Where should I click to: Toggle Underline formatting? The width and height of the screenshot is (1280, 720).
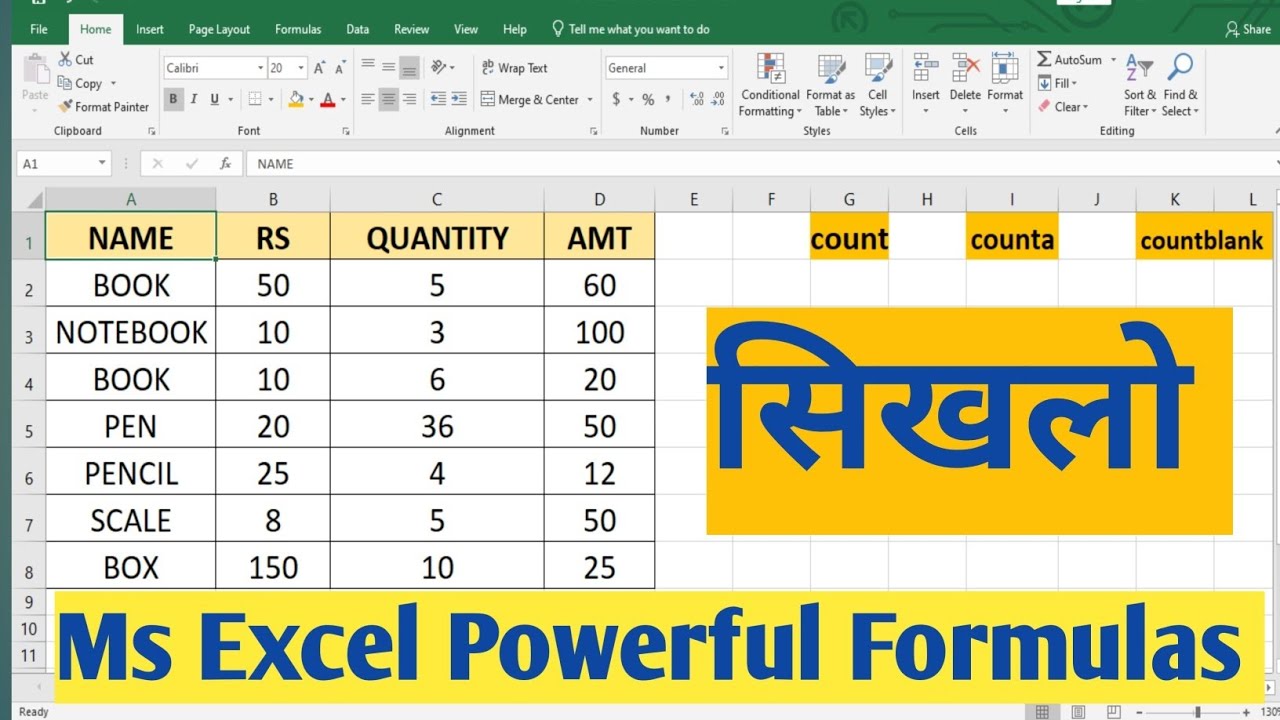tap(213, 99)
